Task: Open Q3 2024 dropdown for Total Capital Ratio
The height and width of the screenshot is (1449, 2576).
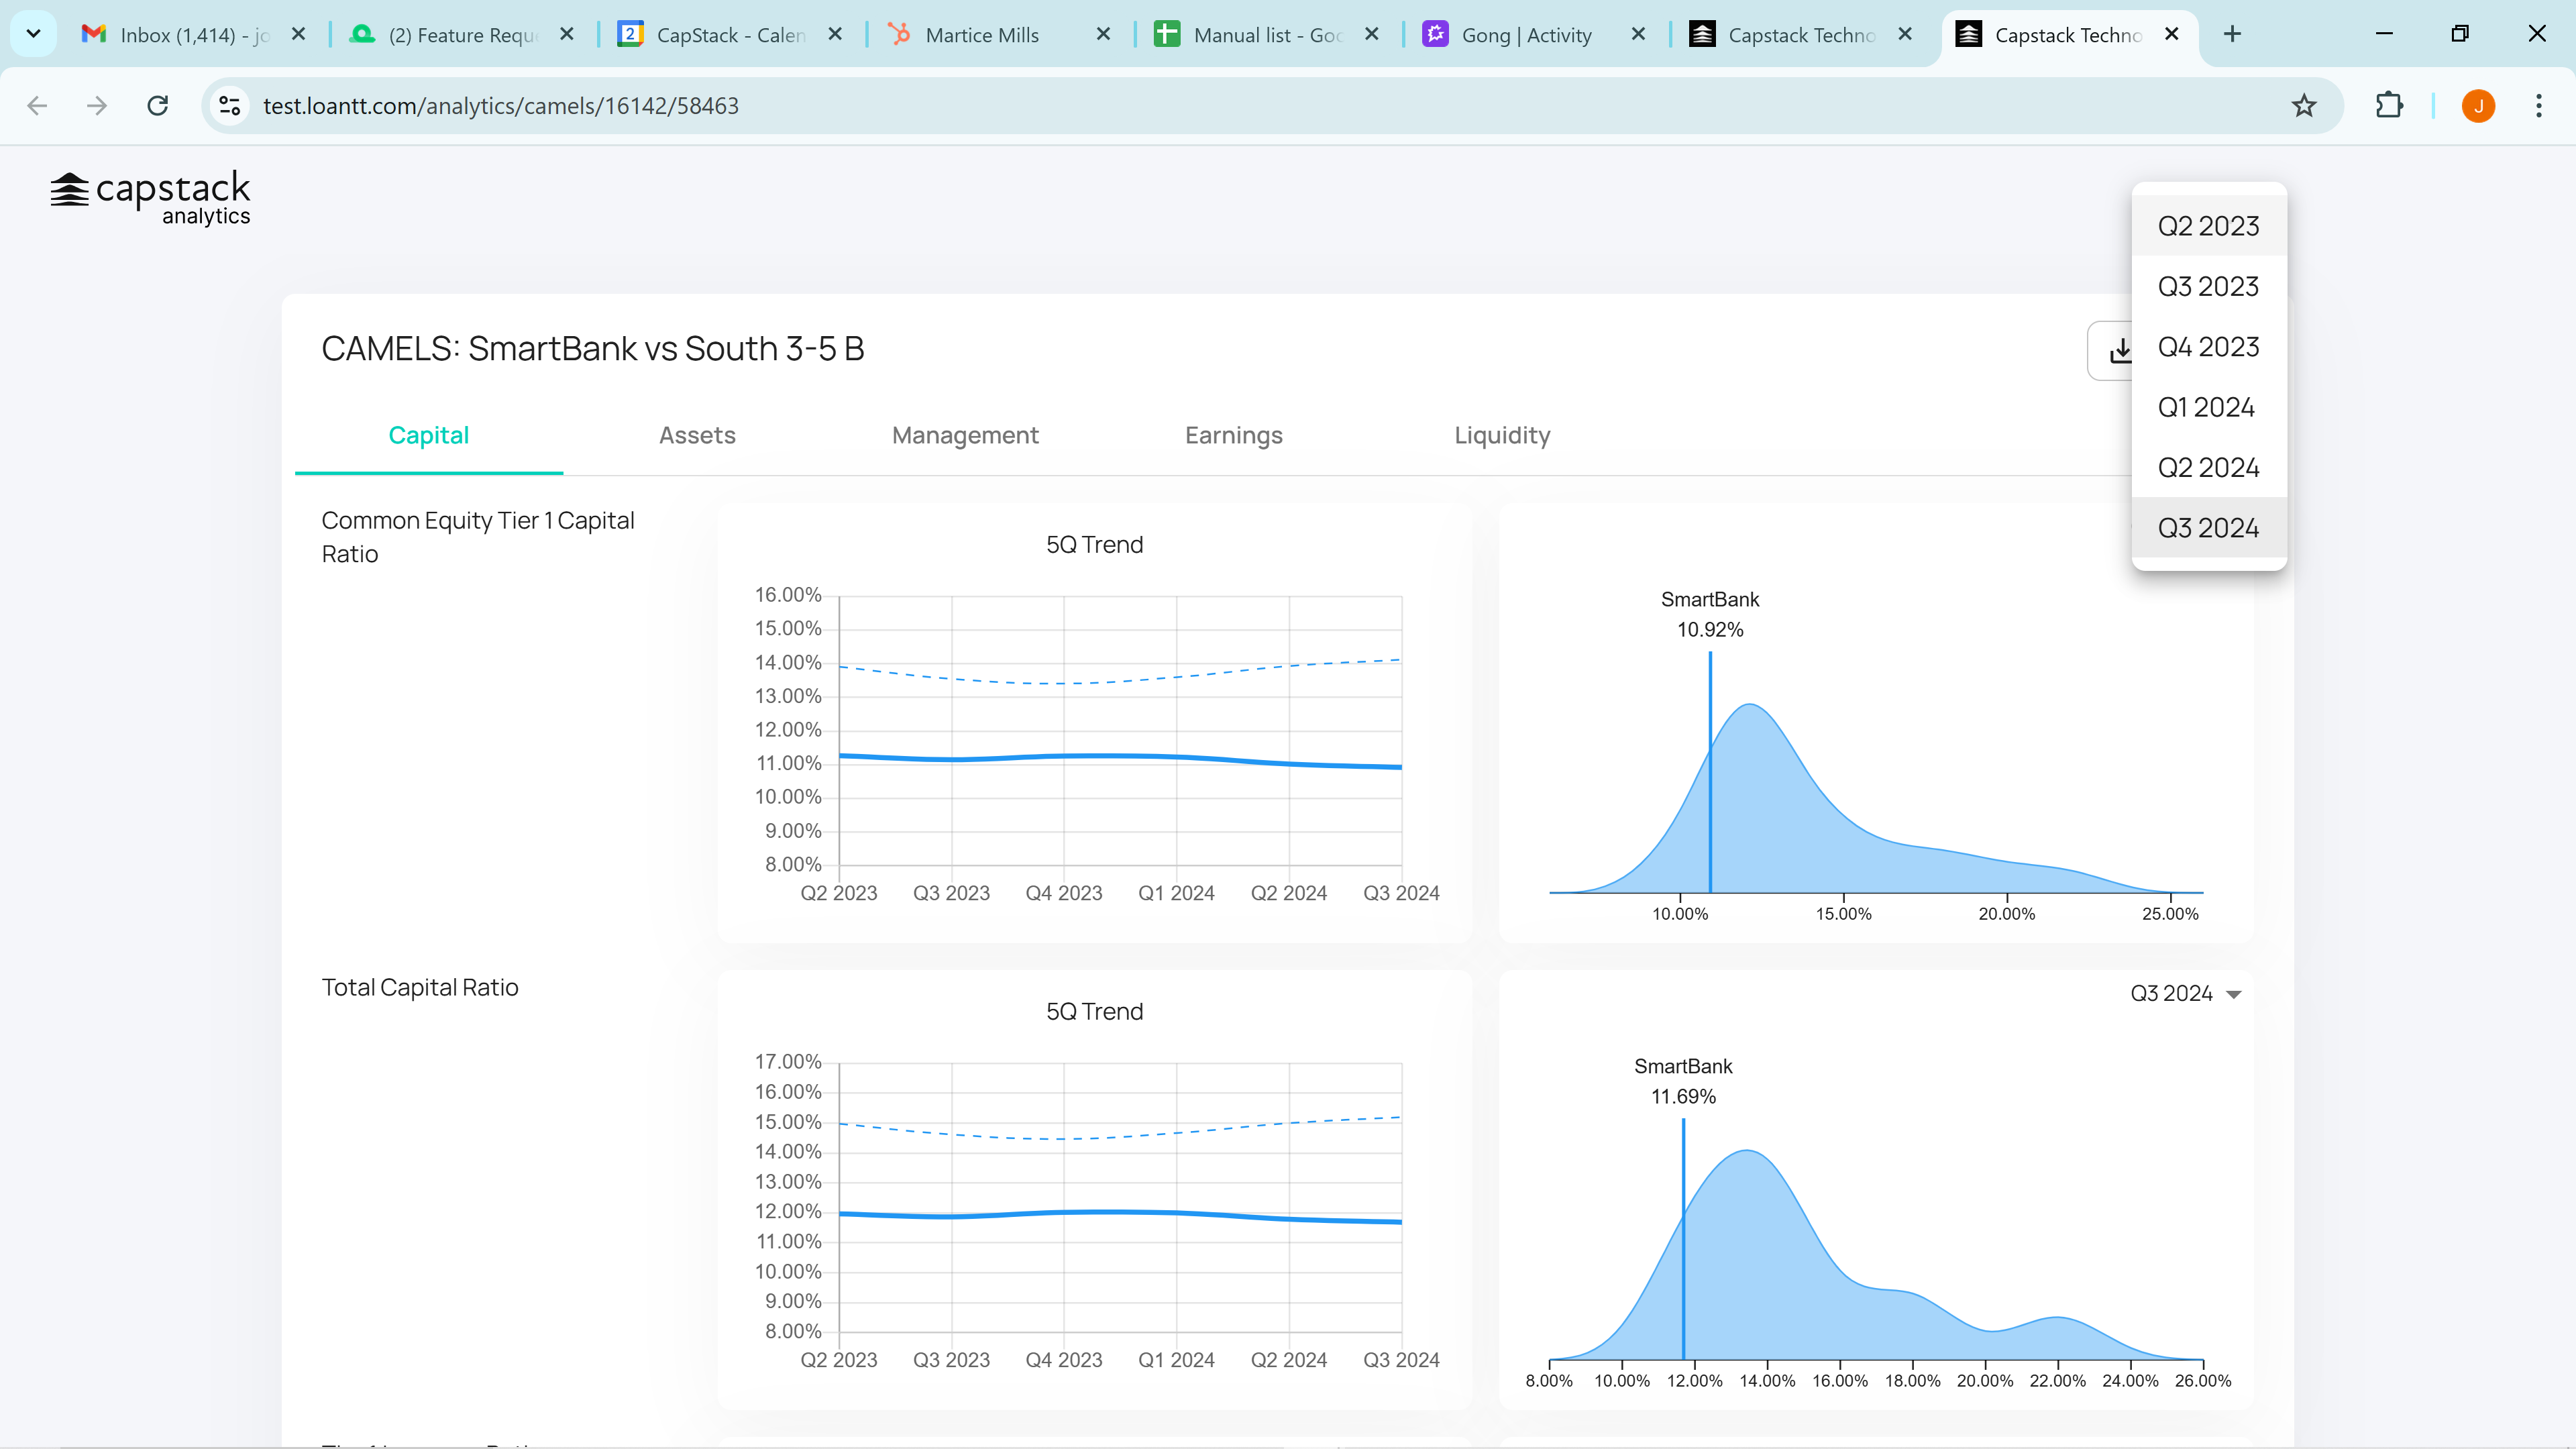Action: click(x=2185, y=993)
